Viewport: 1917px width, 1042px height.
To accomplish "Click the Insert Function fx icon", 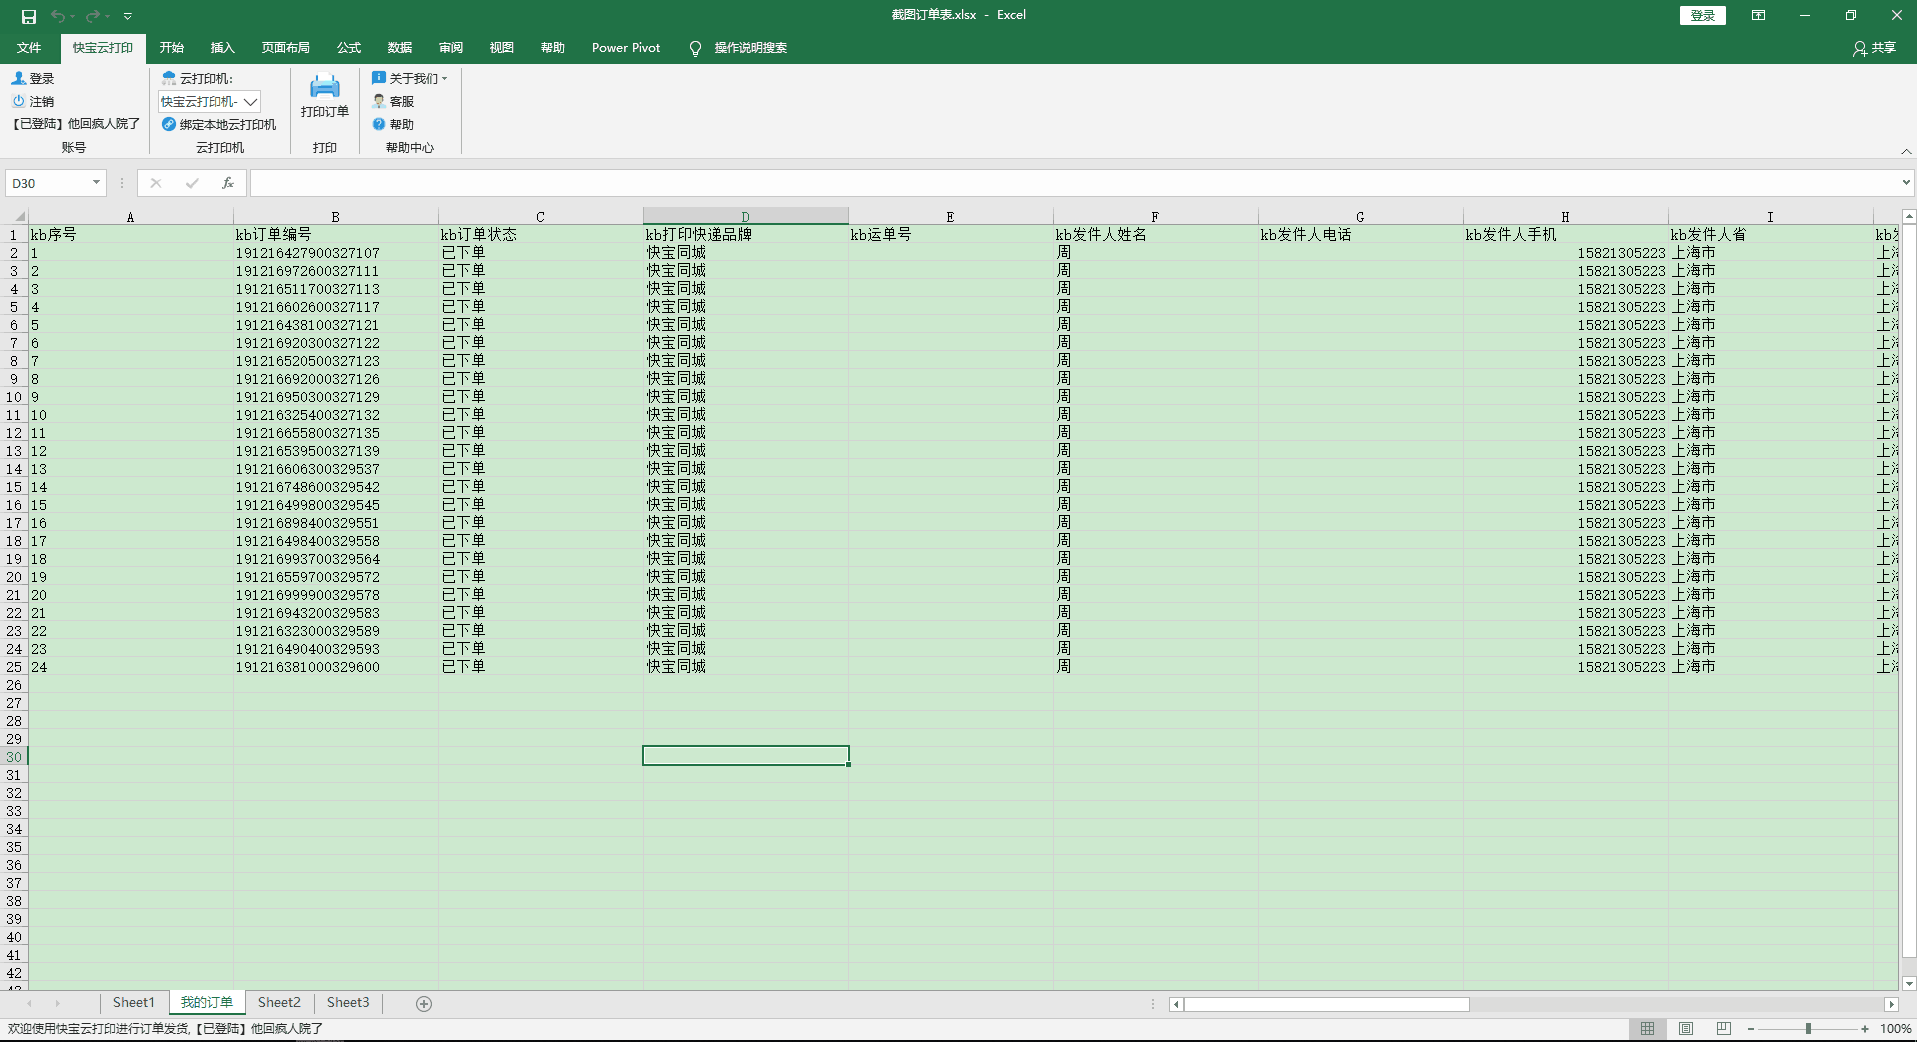I will 228,183.
